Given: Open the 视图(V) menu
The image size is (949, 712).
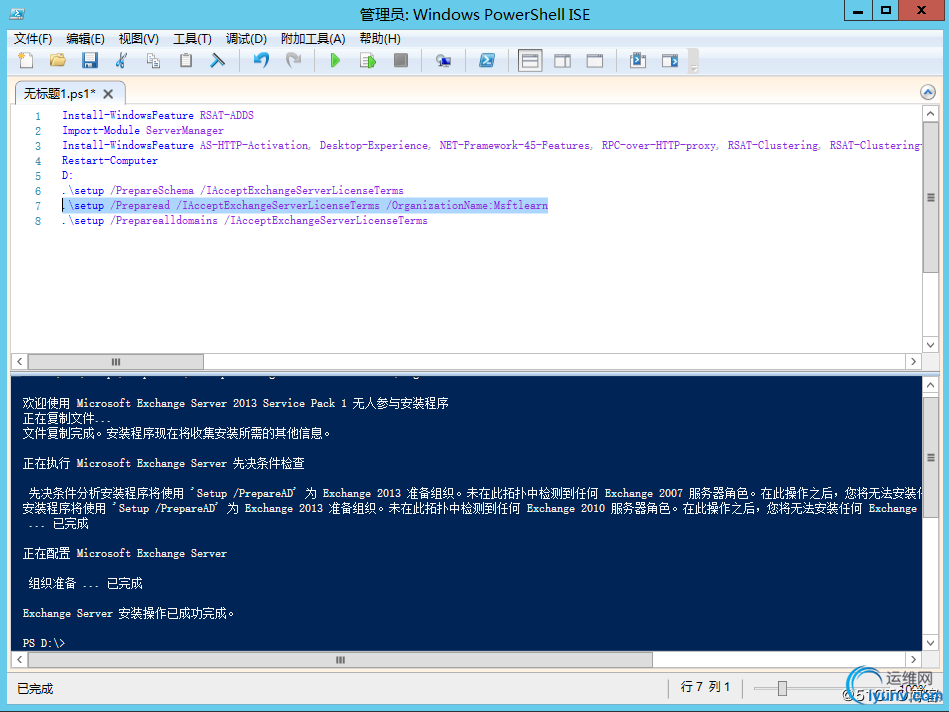Looking at the screenshot, I should (x=139, y=39).
